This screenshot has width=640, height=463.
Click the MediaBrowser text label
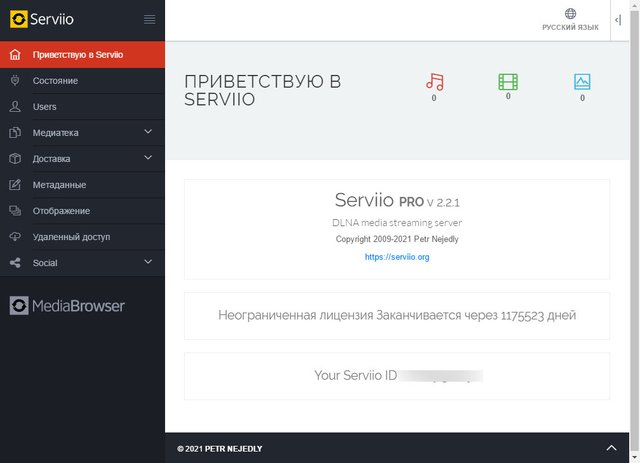78,306
